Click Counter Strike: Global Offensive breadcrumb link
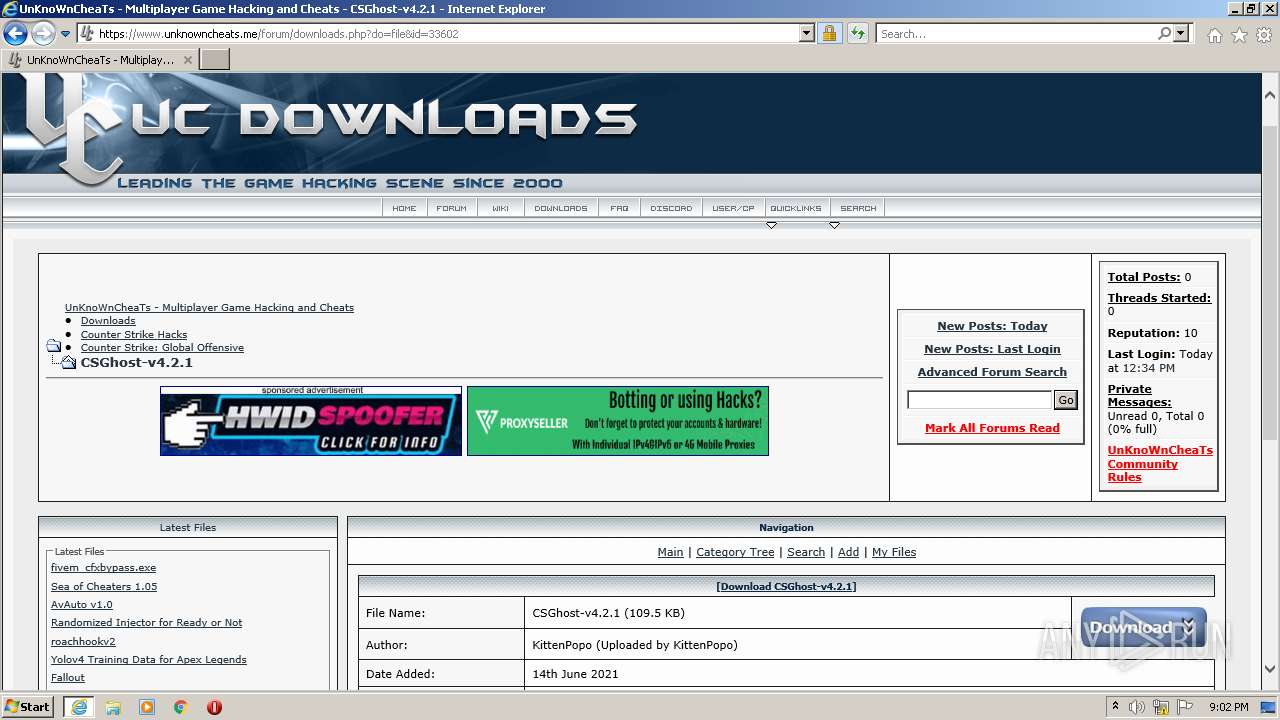This screenshot has width=1280, height=720. tap(162, 348)
